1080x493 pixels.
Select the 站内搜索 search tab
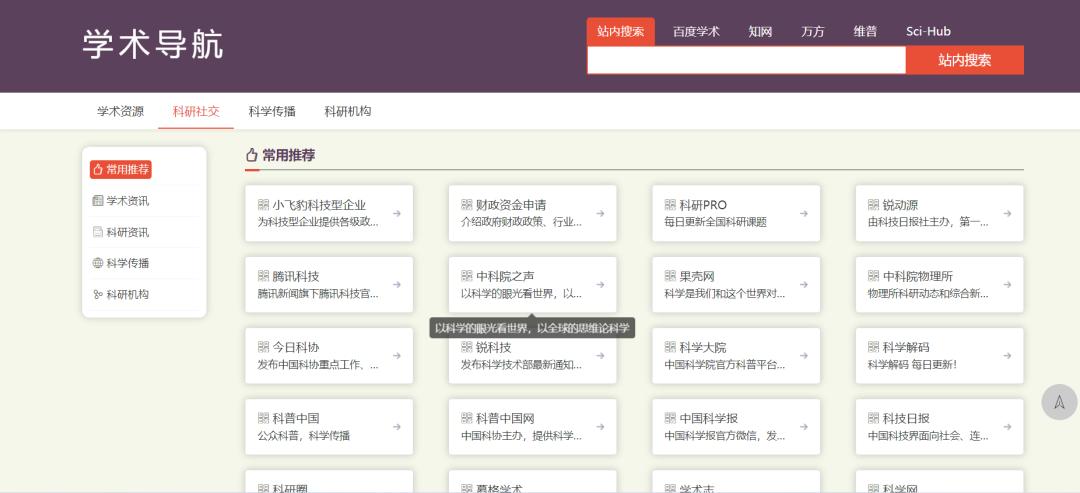[621, 32]
